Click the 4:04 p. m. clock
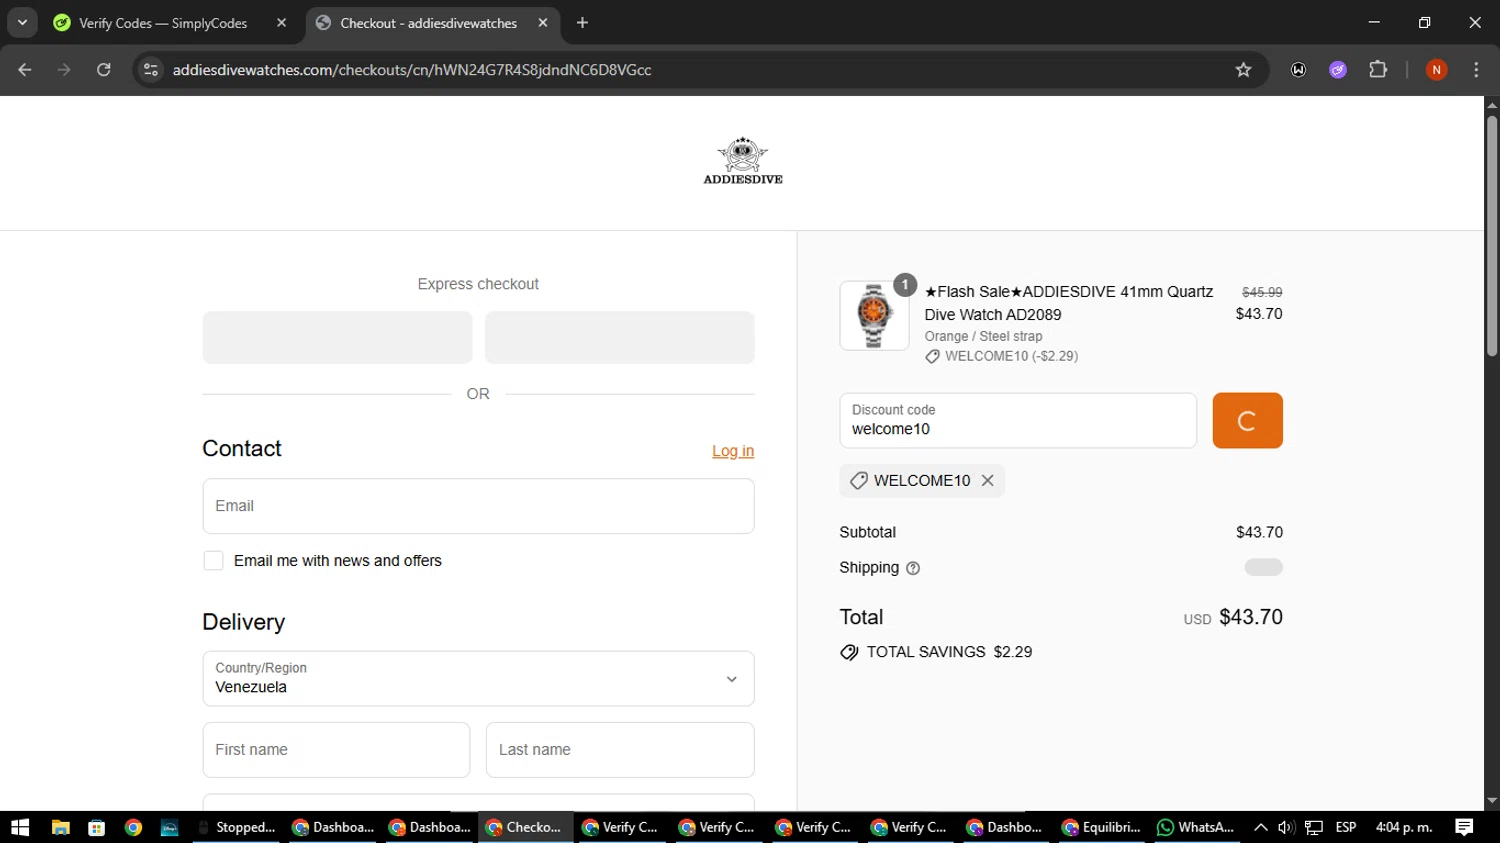 [1404, 828]
